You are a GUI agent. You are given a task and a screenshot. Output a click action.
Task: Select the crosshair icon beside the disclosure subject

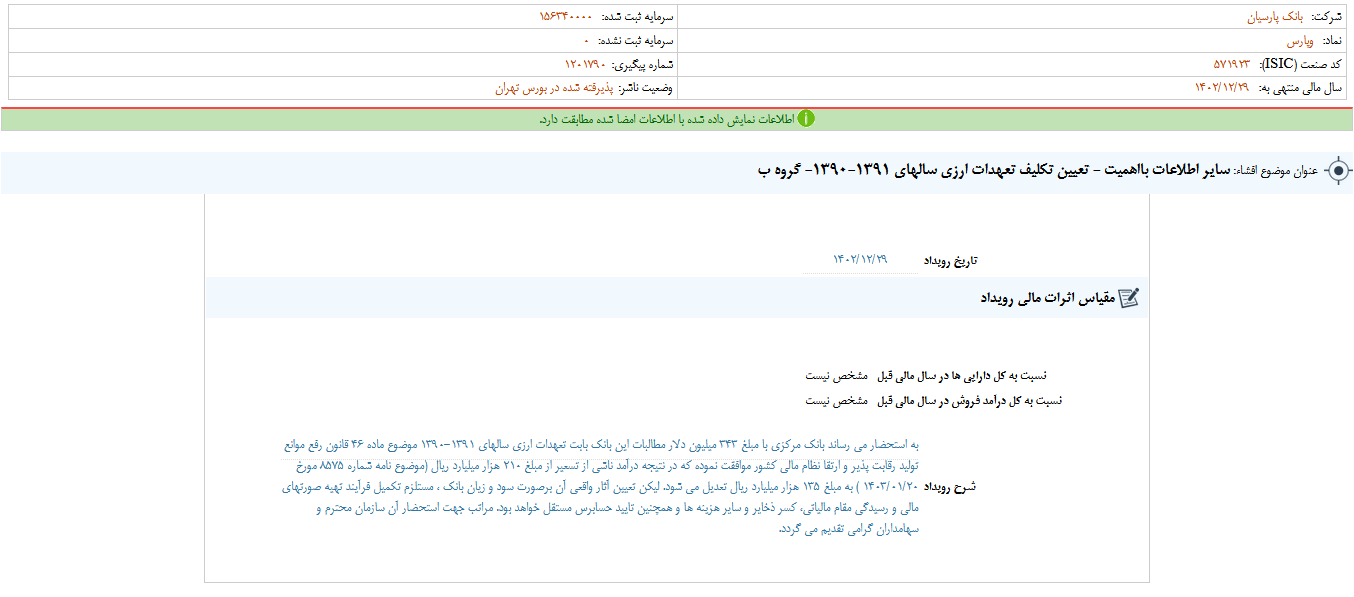tap(1337, 171)
